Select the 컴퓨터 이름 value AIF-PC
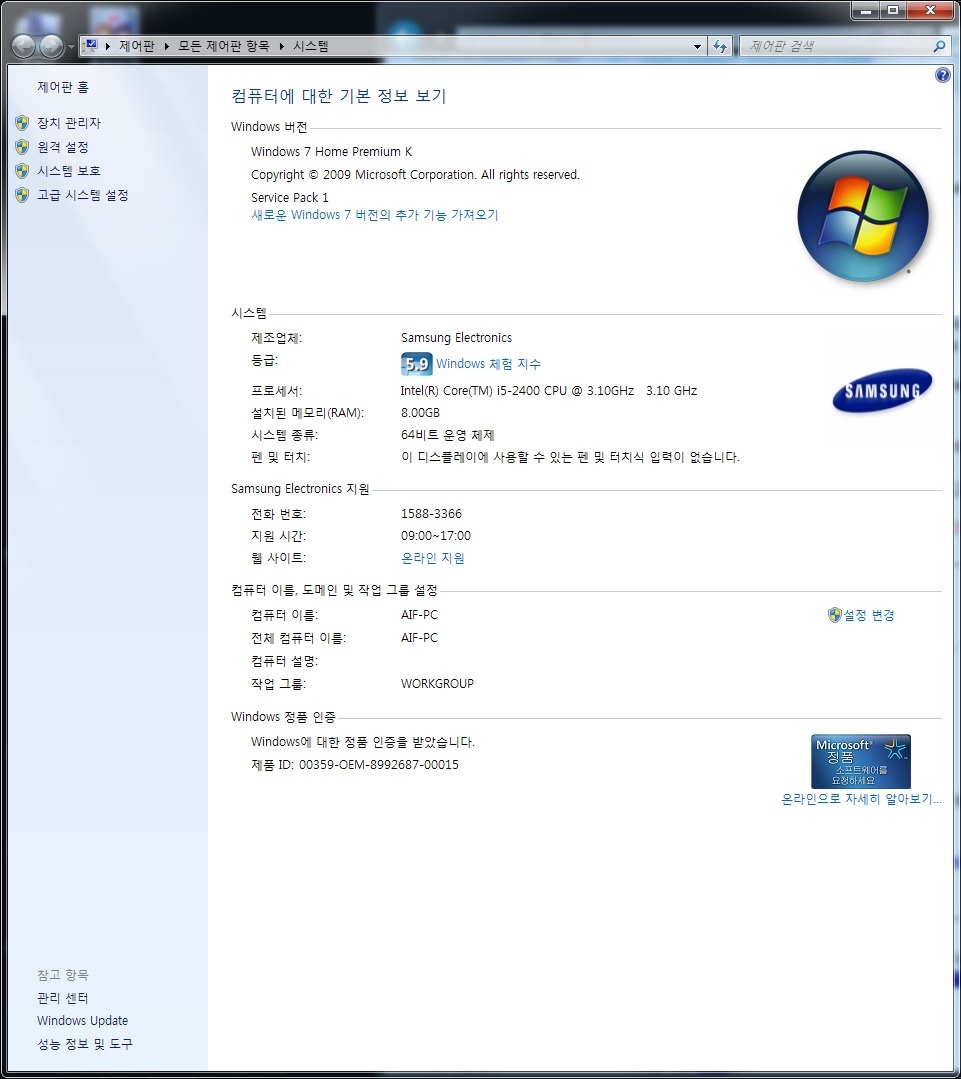 click(x=419, y=615)
